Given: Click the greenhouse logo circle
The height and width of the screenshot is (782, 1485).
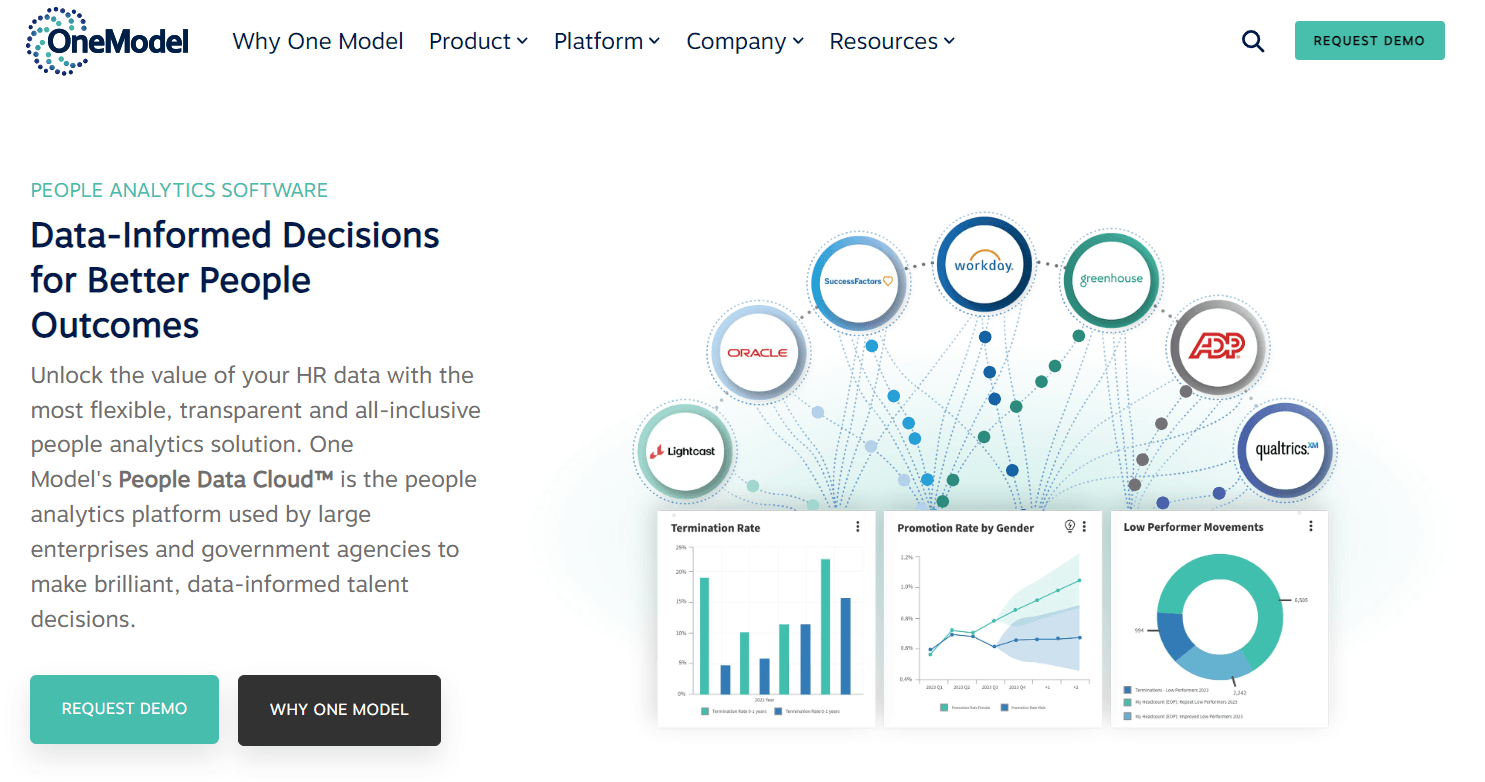Looking at the screenshot, I should (1110, 279).
